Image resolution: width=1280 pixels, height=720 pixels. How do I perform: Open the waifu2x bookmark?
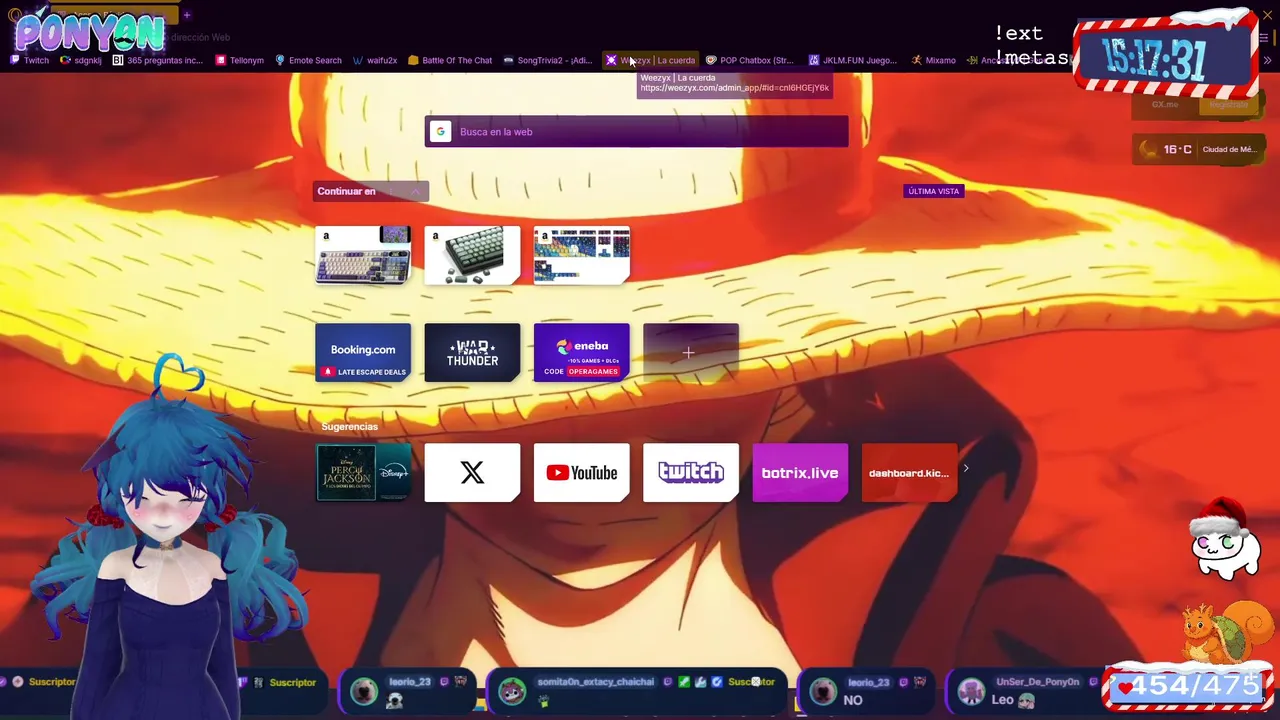coord(375,60)
